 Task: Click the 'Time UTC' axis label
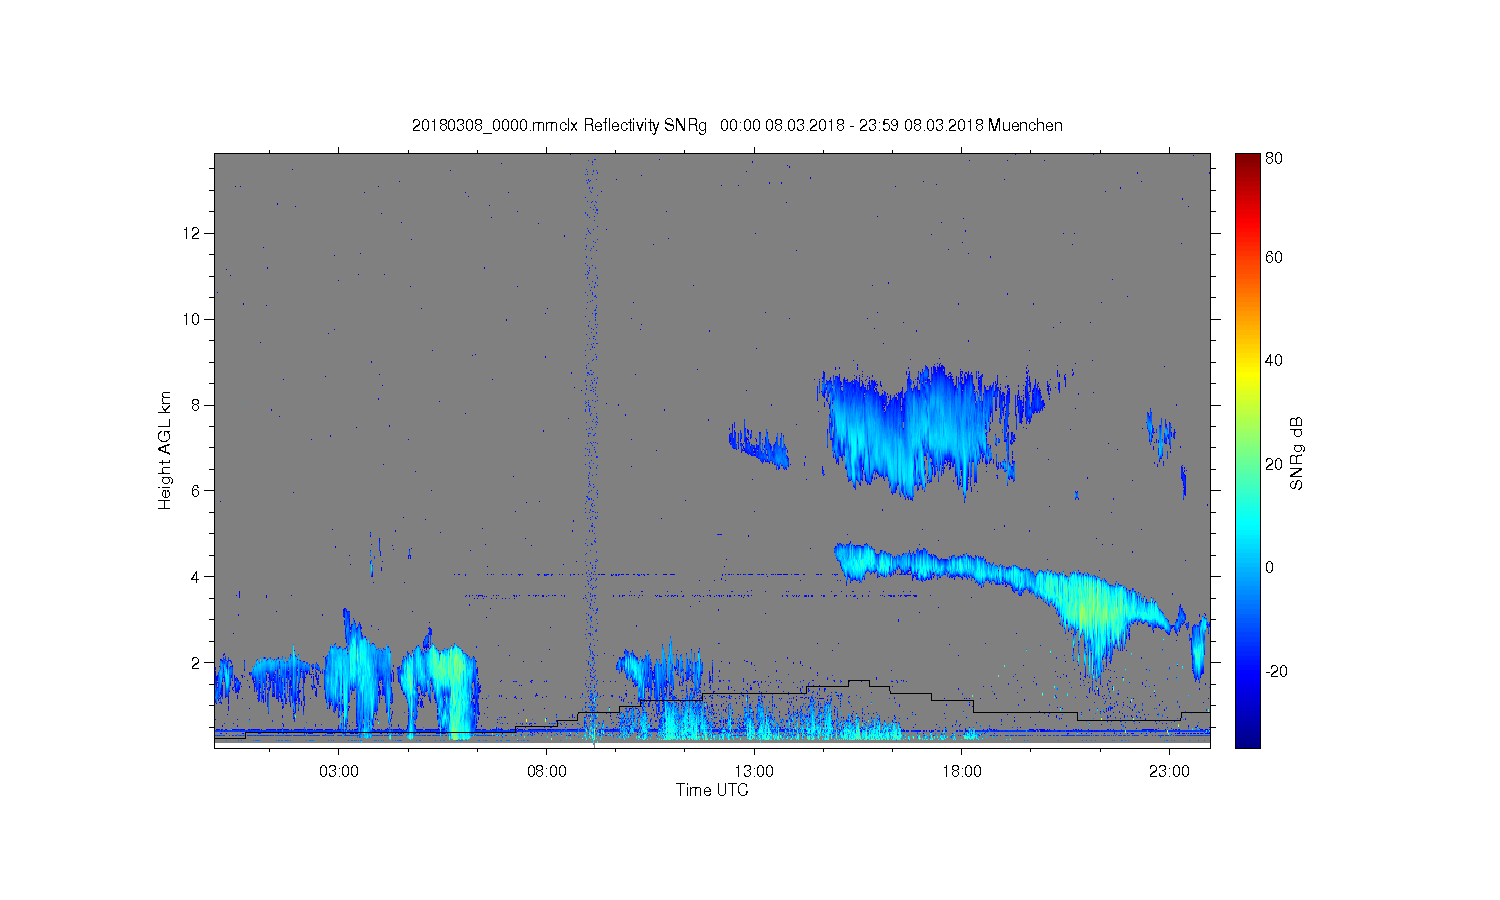[712, 790]
